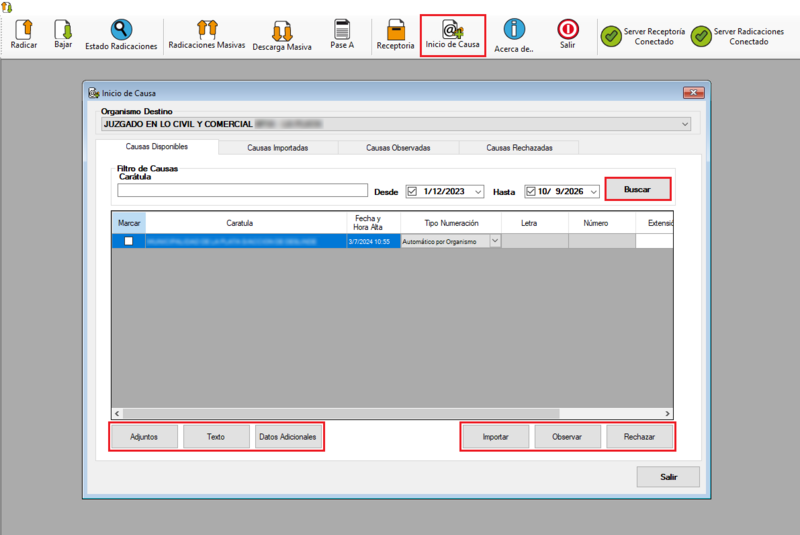Open the Acerca de info icon
Image resolution: width=800 pixels, height=535 pixels.
(x=514, y=29)
